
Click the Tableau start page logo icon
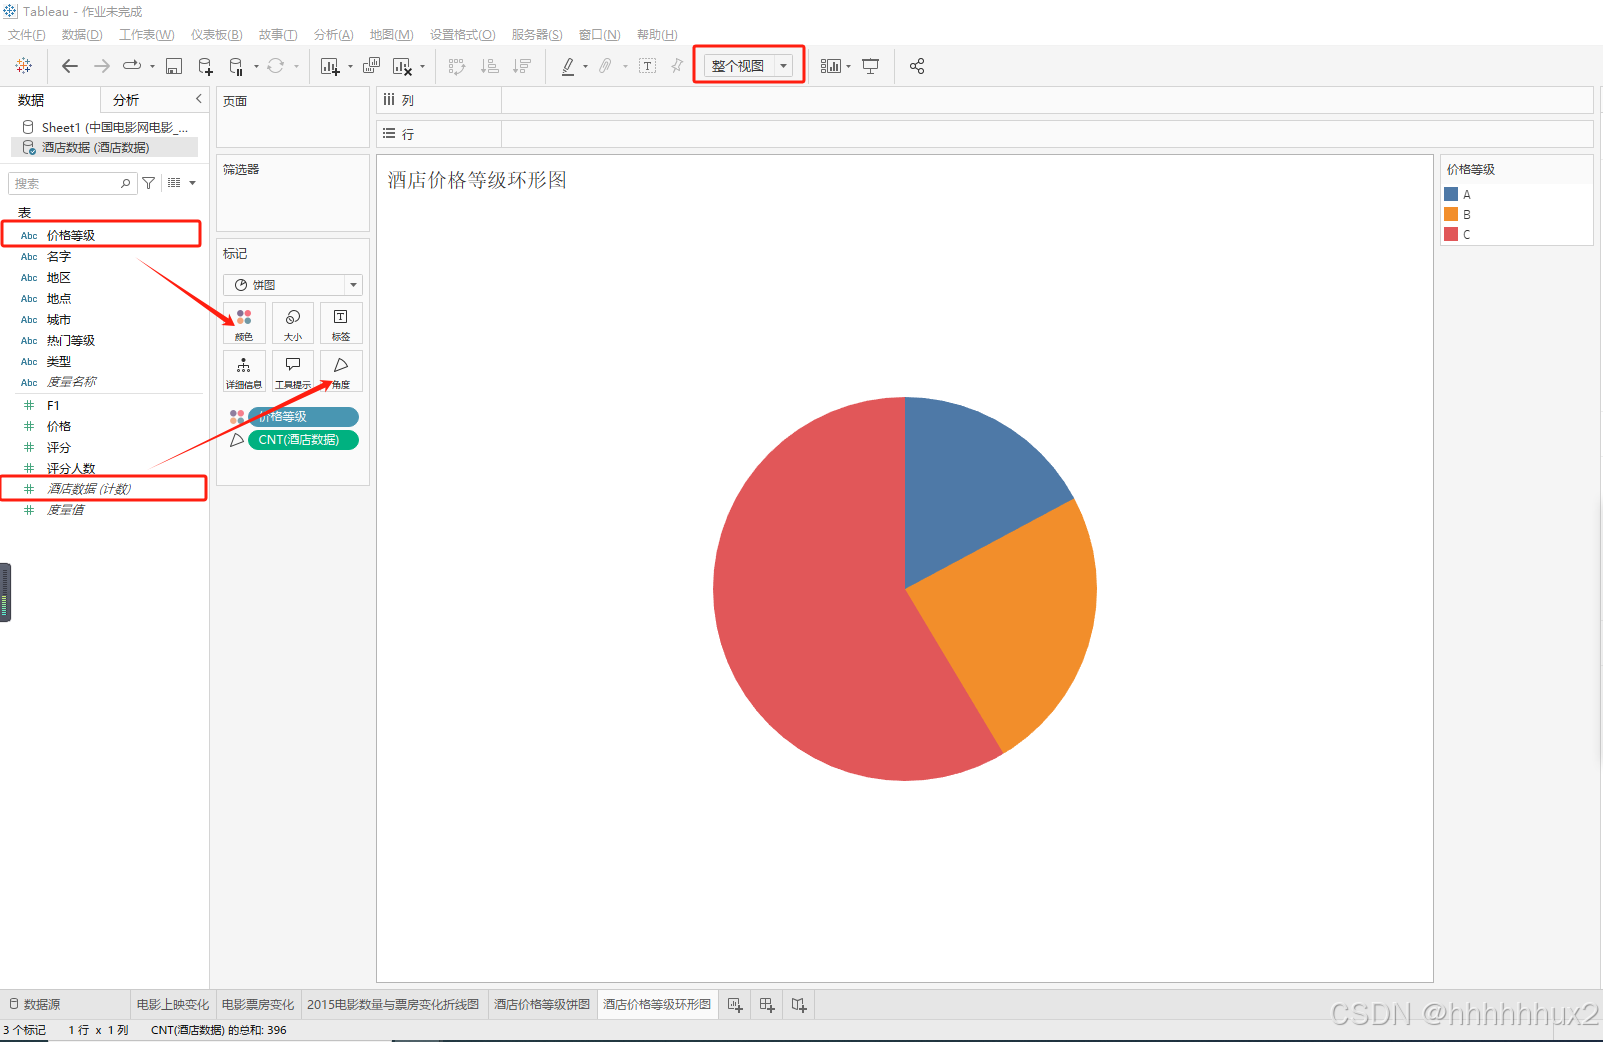tap(24, 66)
